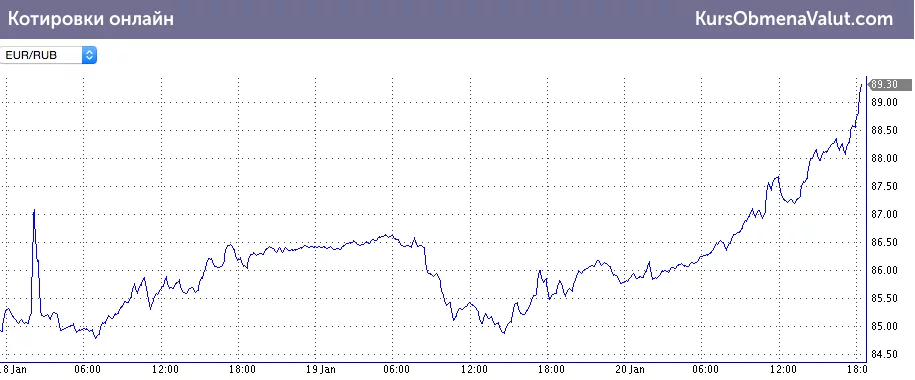Click the dropdown arrow stepper icon
Image resolution: width=915 pixels, height=380 pixels.
click(x=89, y=55)
